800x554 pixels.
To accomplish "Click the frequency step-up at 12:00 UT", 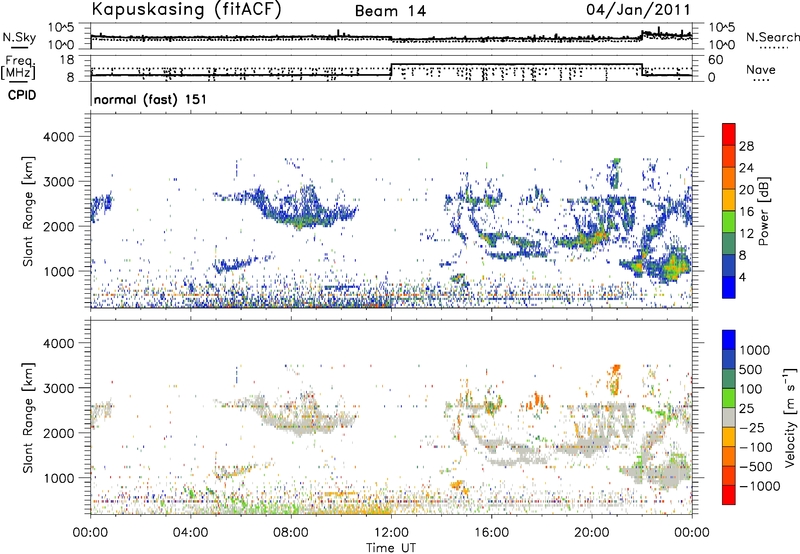I will coord(391,70).
